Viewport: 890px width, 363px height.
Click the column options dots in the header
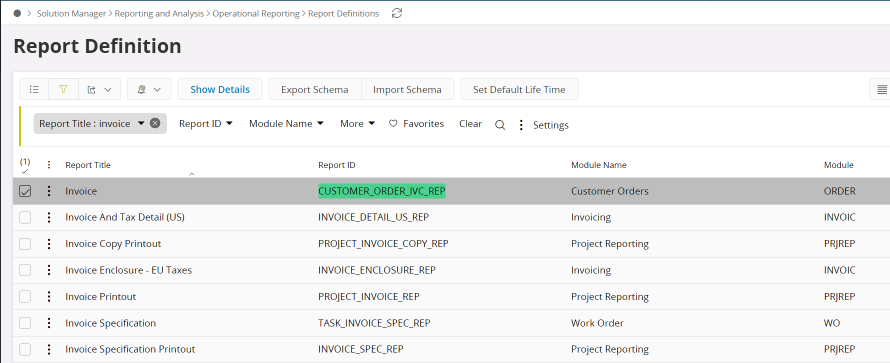point(49,165)
